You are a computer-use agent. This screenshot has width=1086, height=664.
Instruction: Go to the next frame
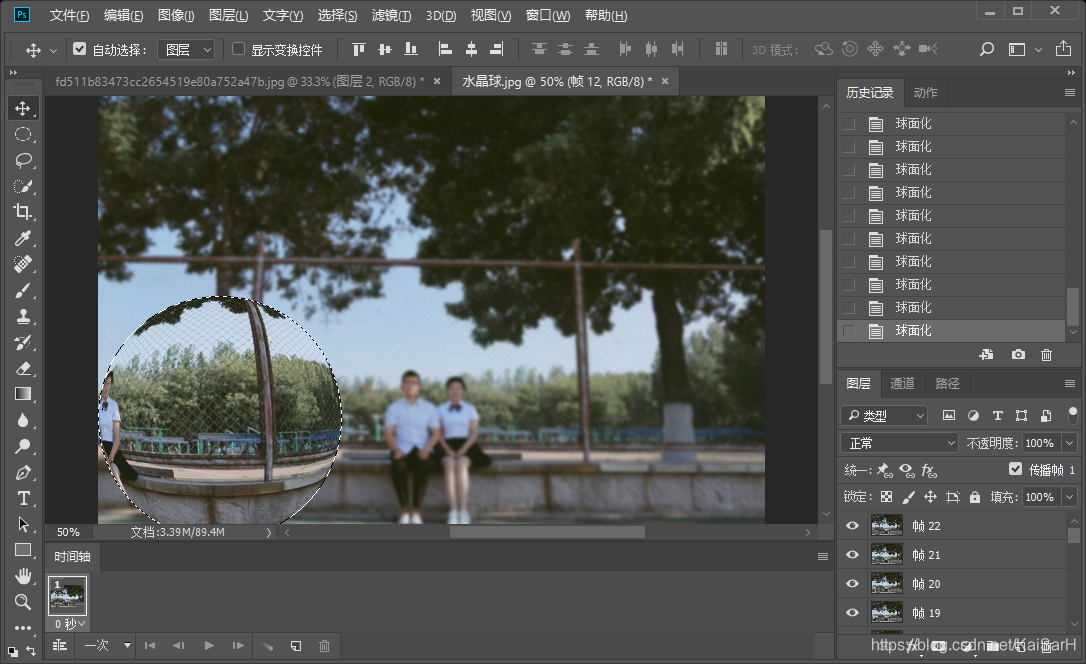(x=238, y=645)
